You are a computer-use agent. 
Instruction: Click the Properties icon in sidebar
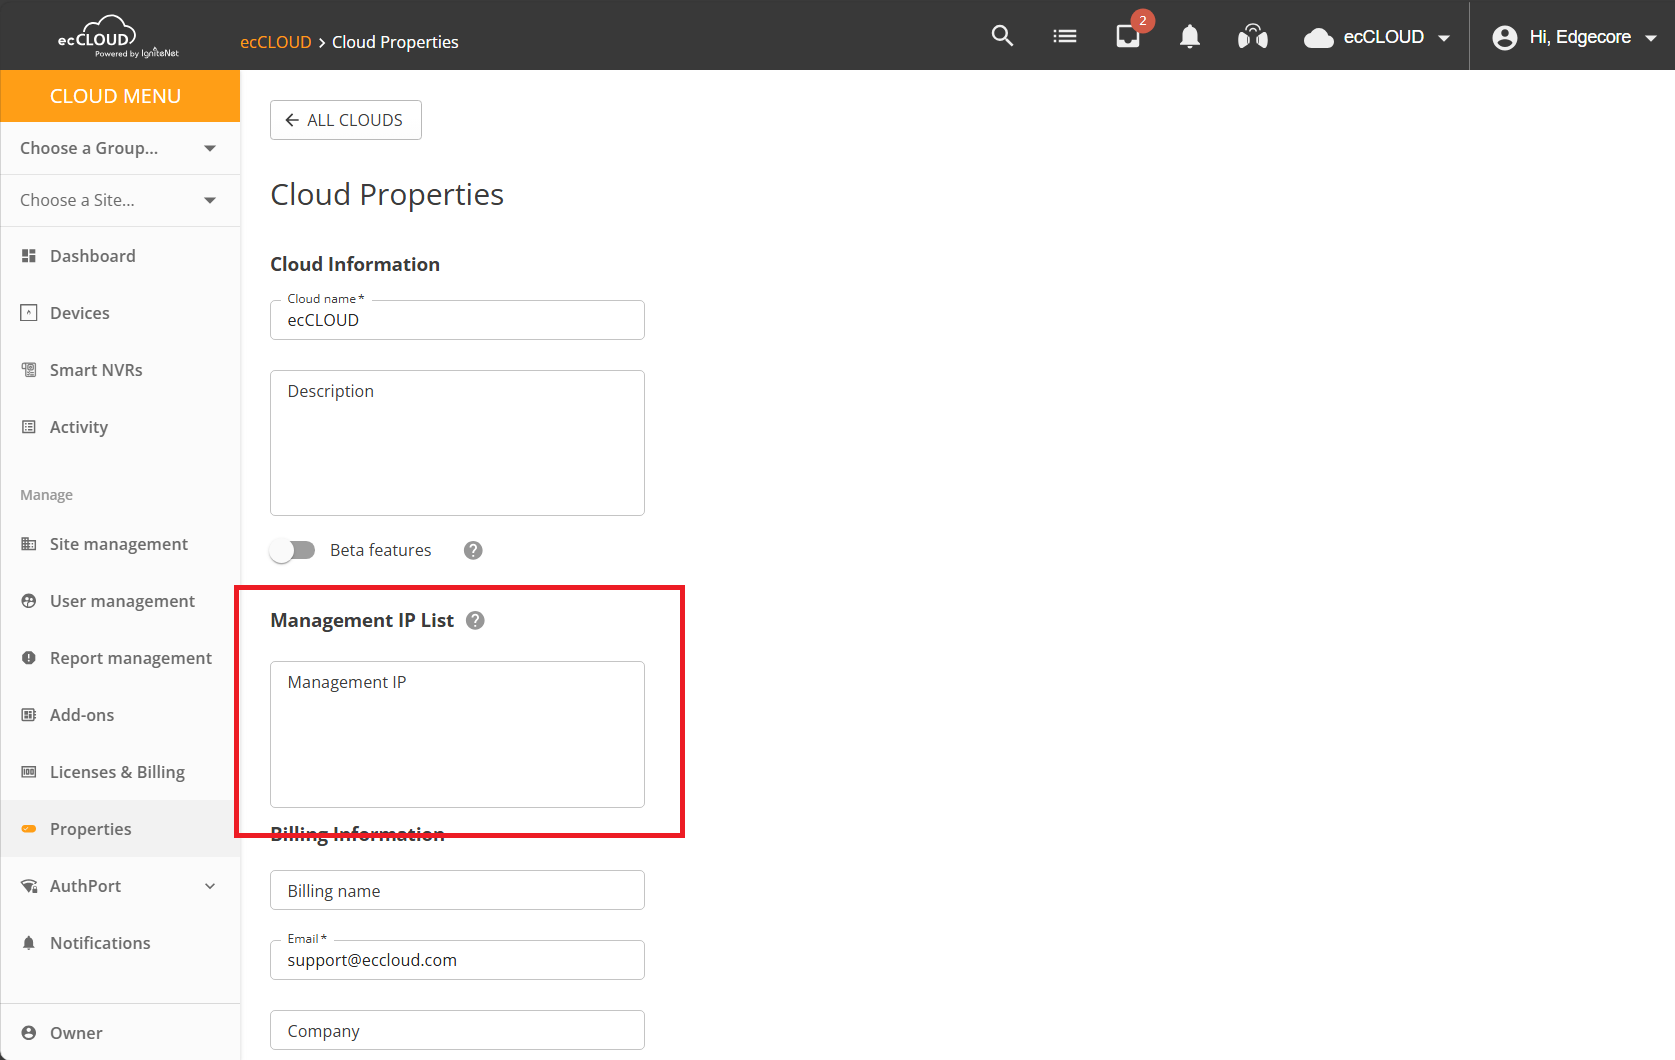click(29, 829)
